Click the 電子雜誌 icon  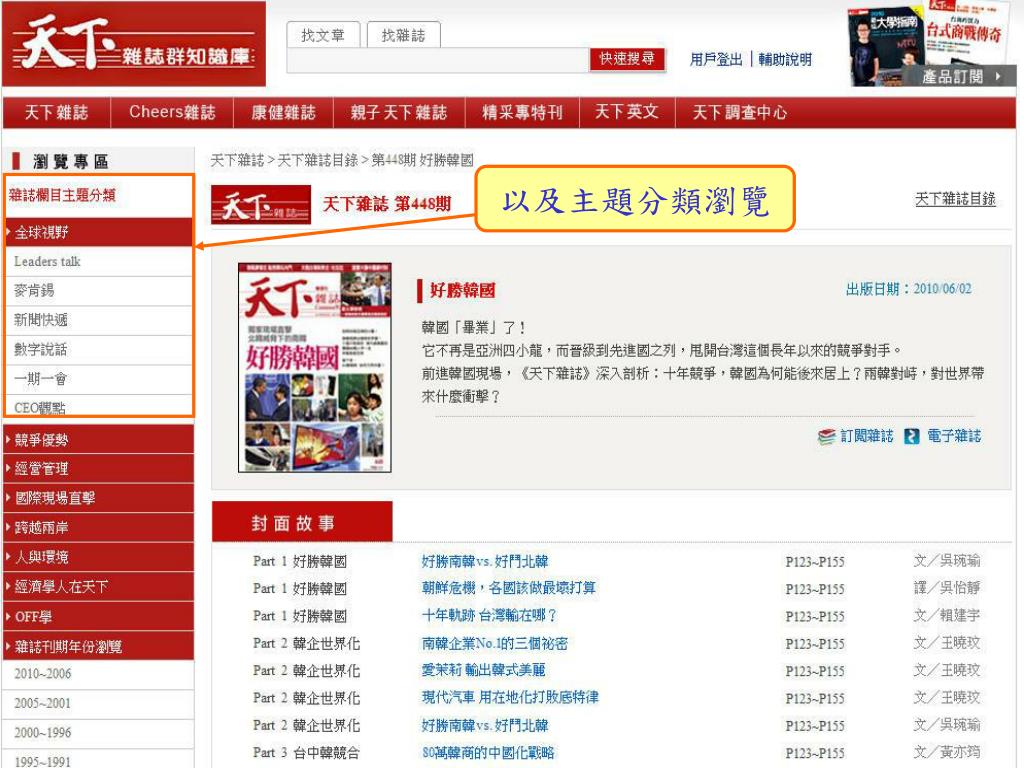[x=911, y=436]
